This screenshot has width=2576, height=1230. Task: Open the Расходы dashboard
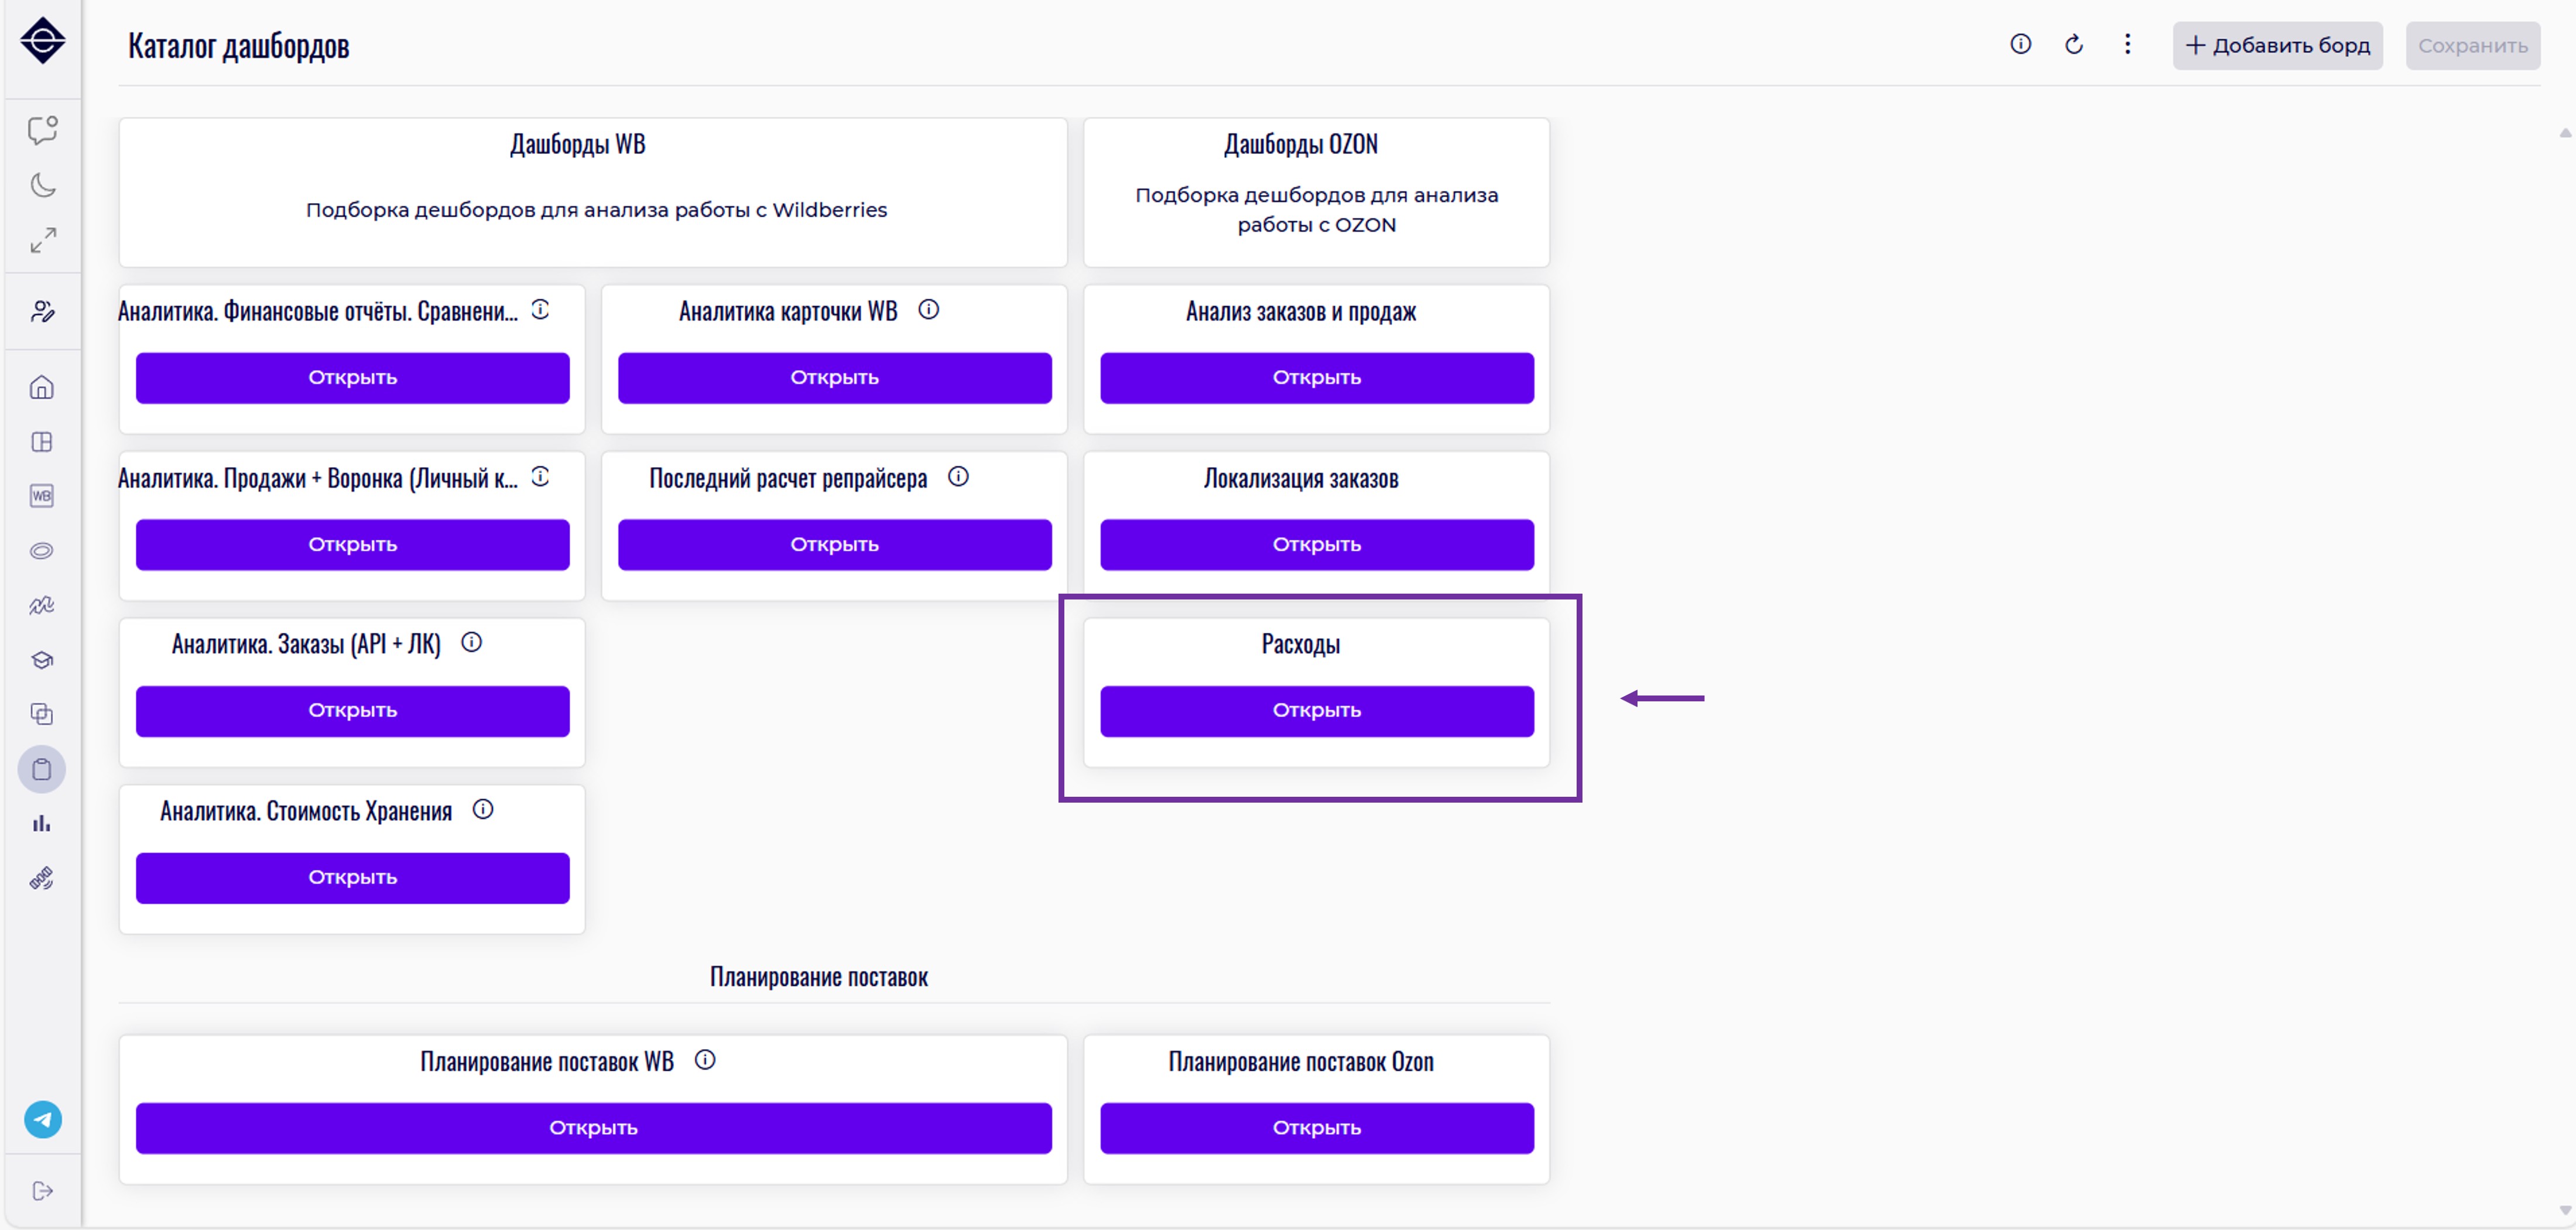(1316, 711)
